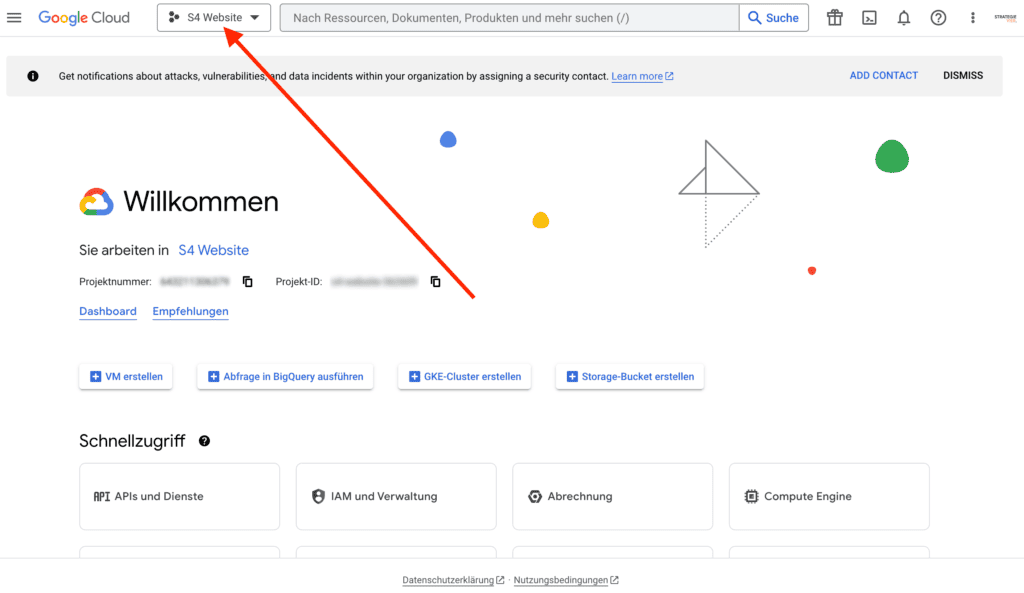Open the Learn more link in banner
Image resolution: width=1024 pixels, height=593 pixels.
click(x=642, y=76)
